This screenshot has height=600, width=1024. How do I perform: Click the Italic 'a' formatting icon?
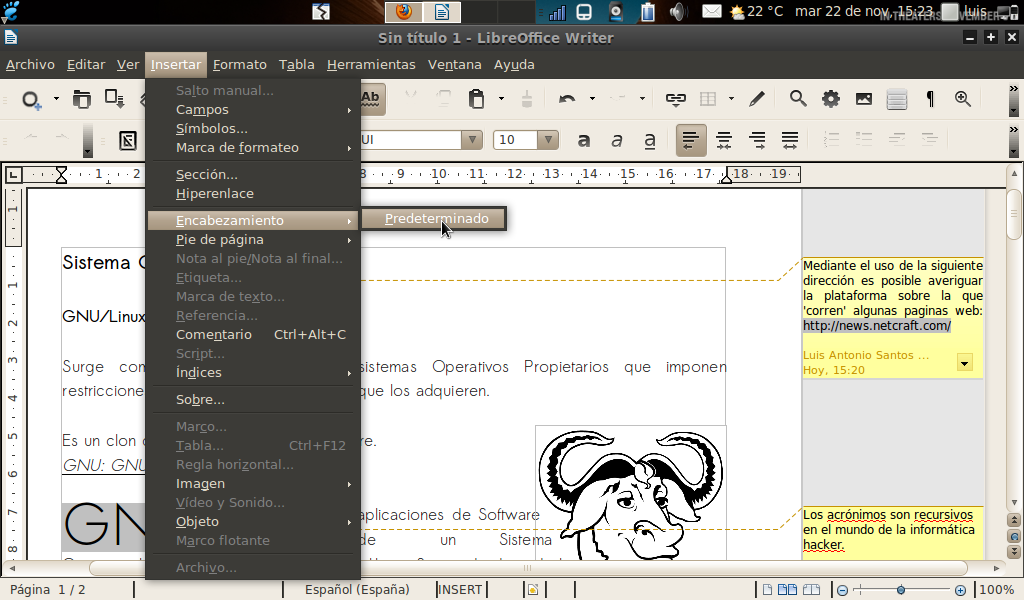click(616, 140)
